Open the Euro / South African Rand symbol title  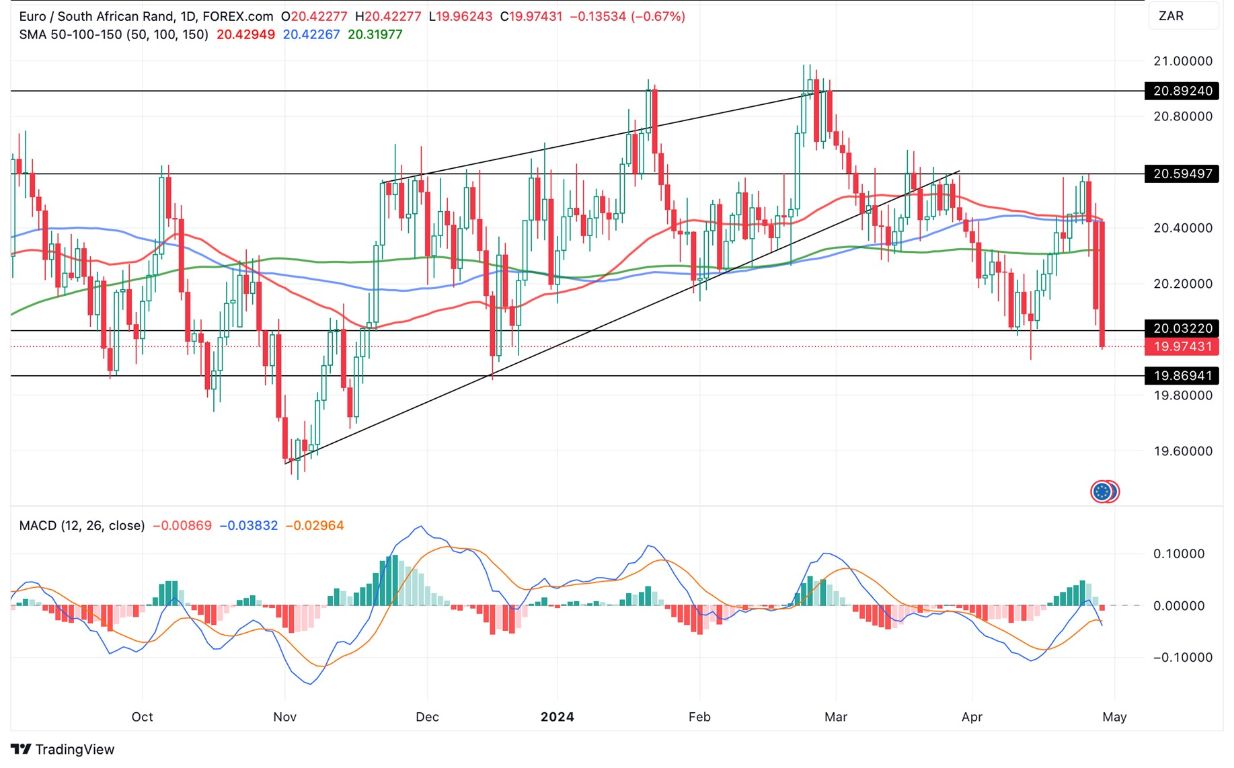click(x=95, y=16)
